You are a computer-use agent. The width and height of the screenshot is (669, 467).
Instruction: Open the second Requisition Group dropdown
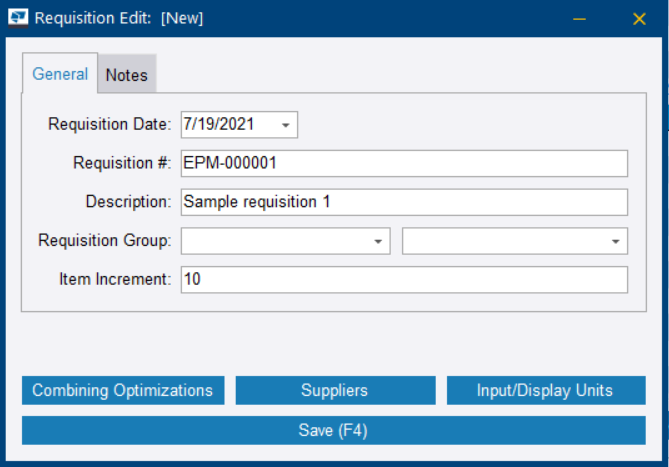[514, 241]
